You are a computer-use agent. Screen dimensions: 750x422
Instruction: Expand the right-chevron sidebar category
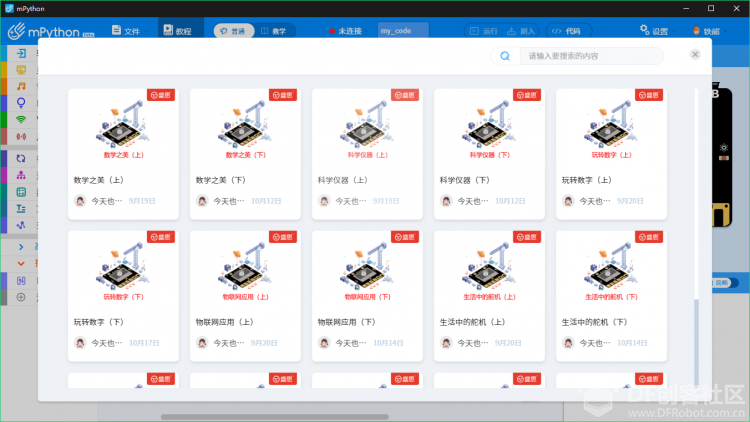[x=21, y=247]
